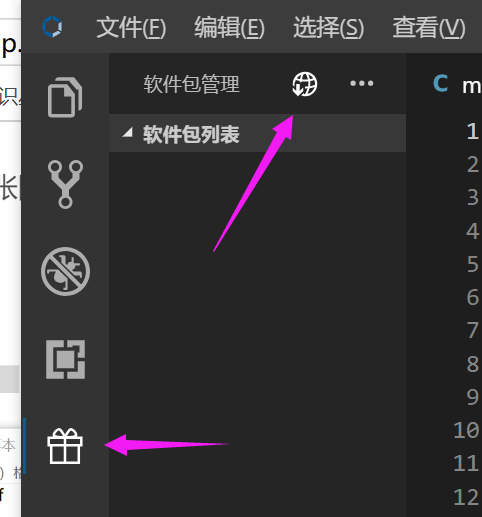Switch to the C file editor tab
482x517 pixels.
[457, 85]
